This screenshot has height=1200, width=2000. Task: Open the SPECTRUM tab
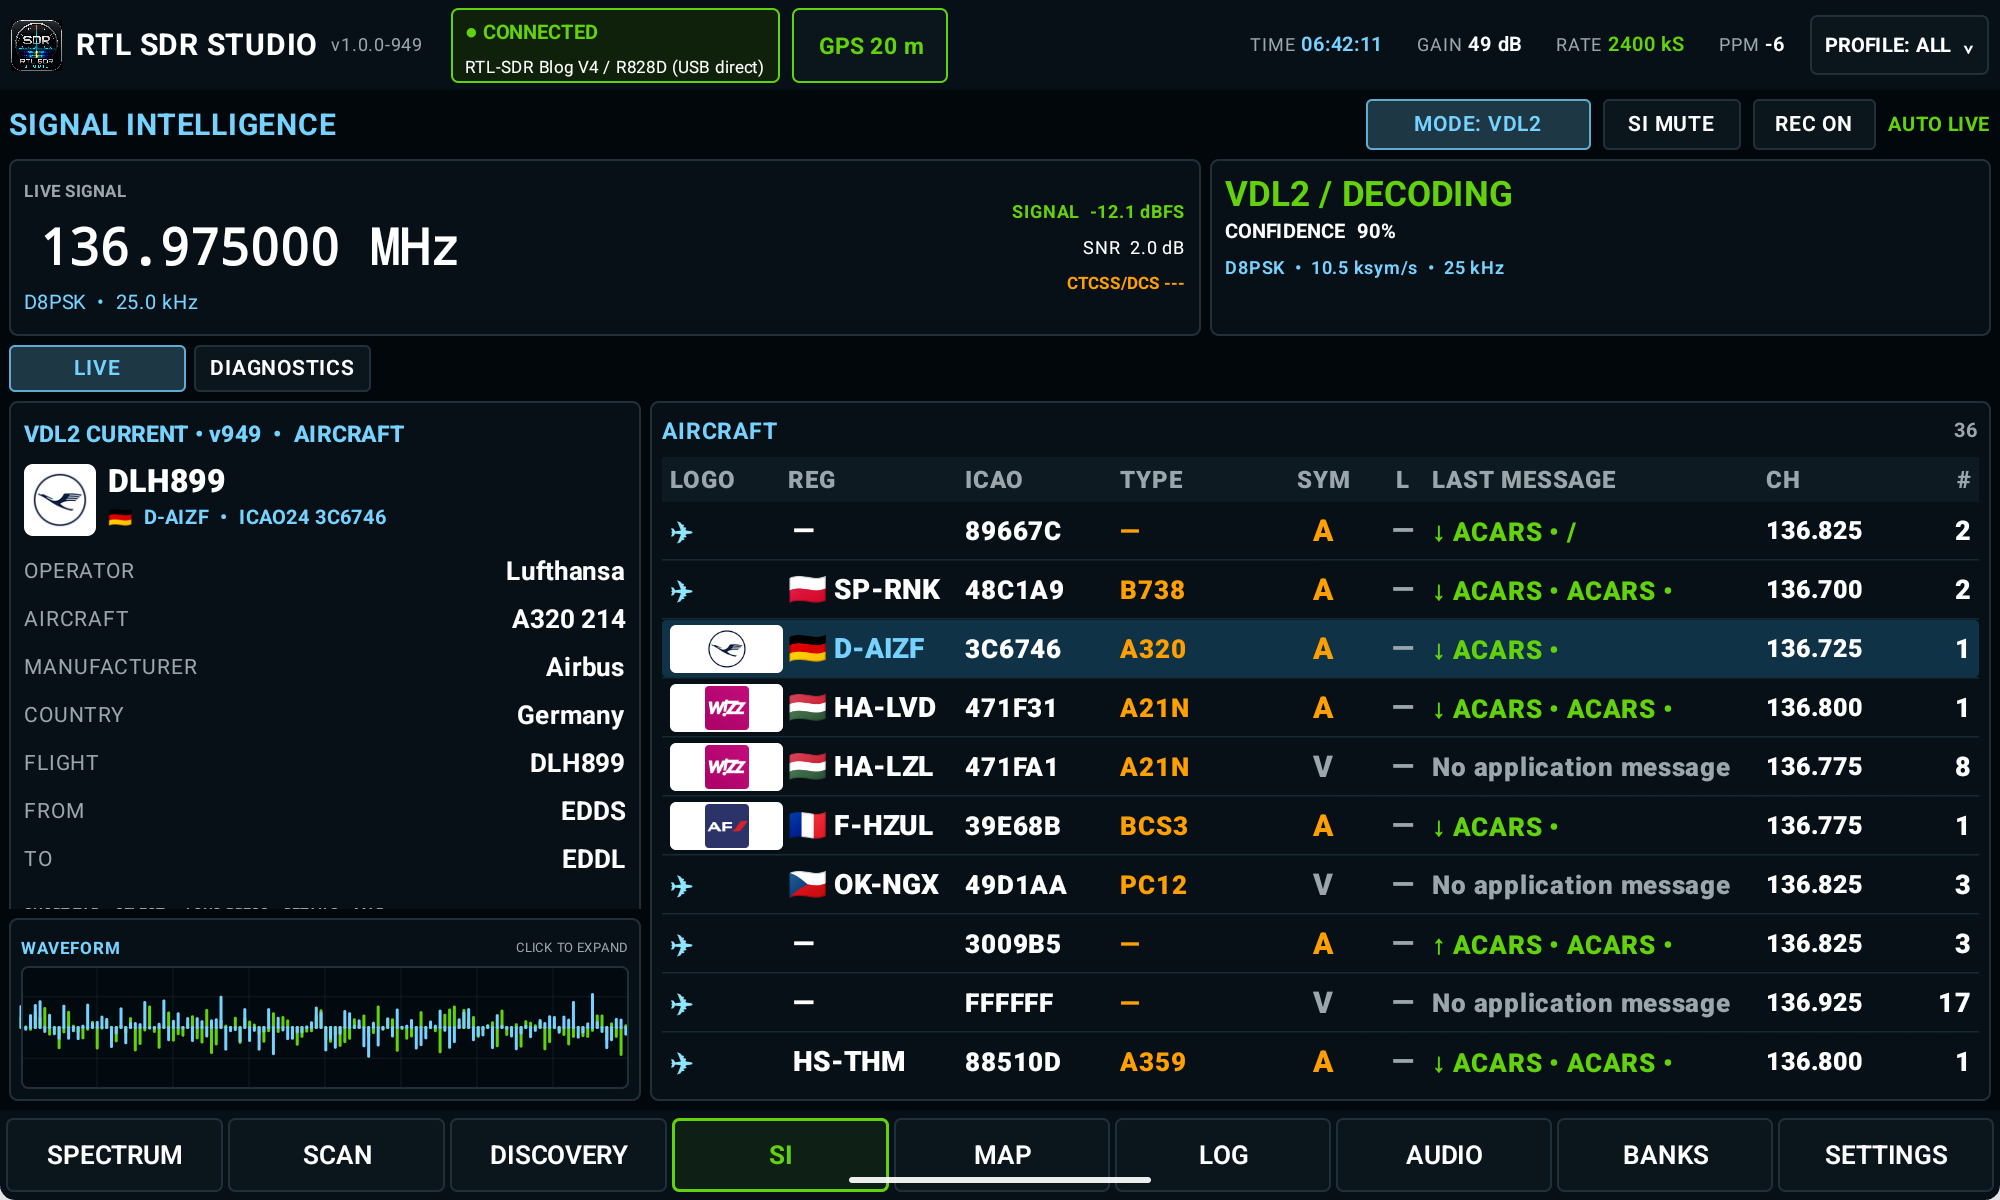click(x=115, y=1155)
